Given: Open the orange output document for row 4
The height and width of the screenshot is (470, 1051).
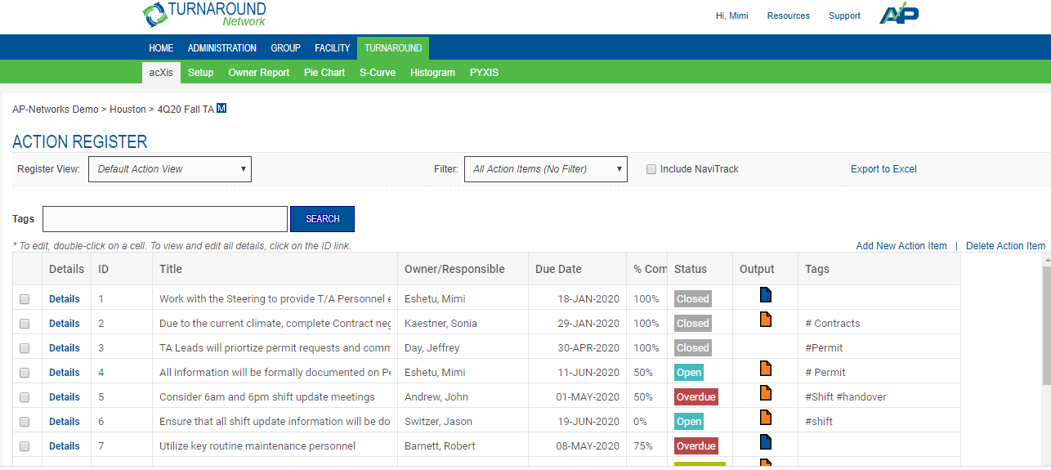Looking at the screenshot, I should coord(766,369).
